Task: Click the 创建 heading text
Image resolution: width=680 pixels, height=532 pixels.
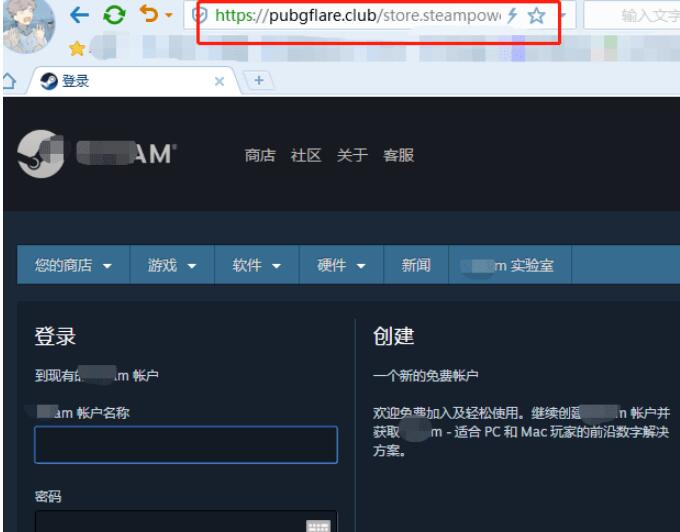Action: coord(393,336)
